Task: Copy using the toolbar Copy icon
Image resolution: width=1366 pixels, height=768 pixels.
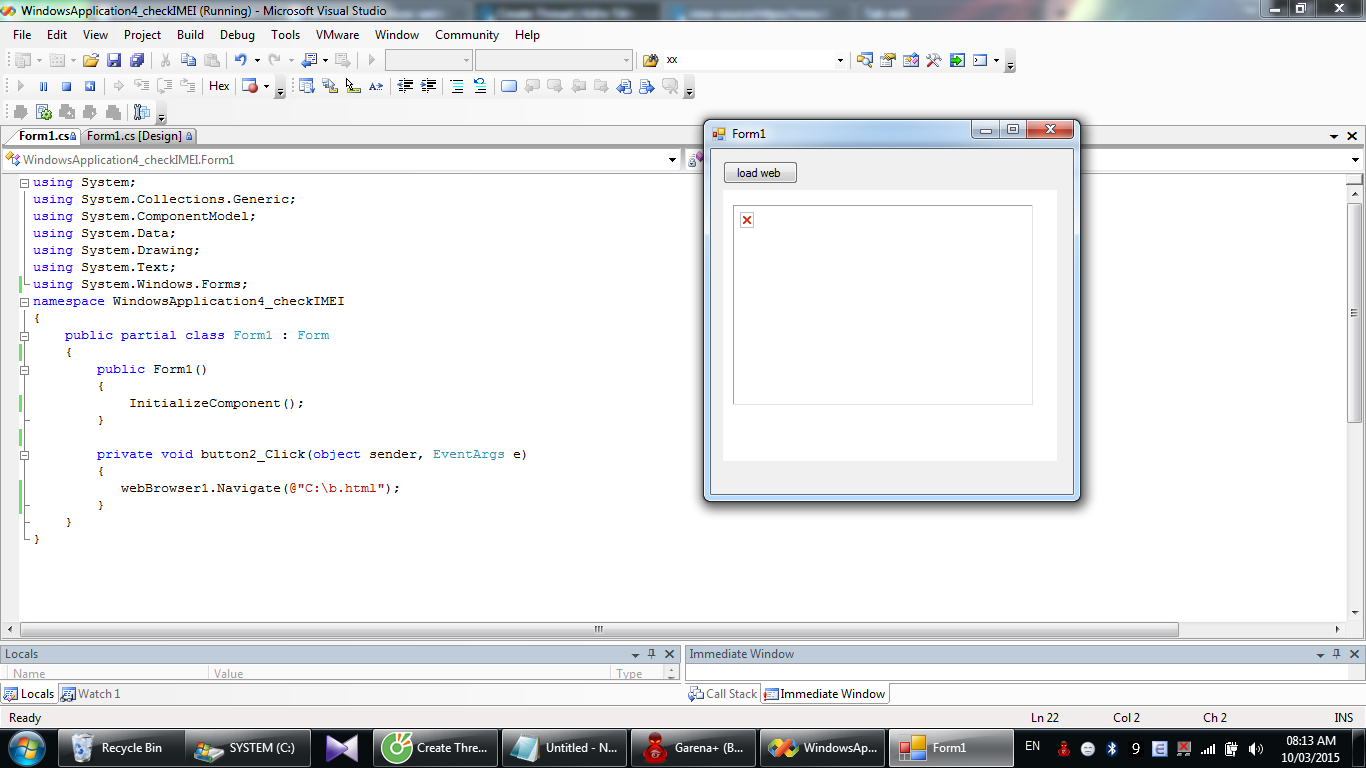Action: pos(188,60)
